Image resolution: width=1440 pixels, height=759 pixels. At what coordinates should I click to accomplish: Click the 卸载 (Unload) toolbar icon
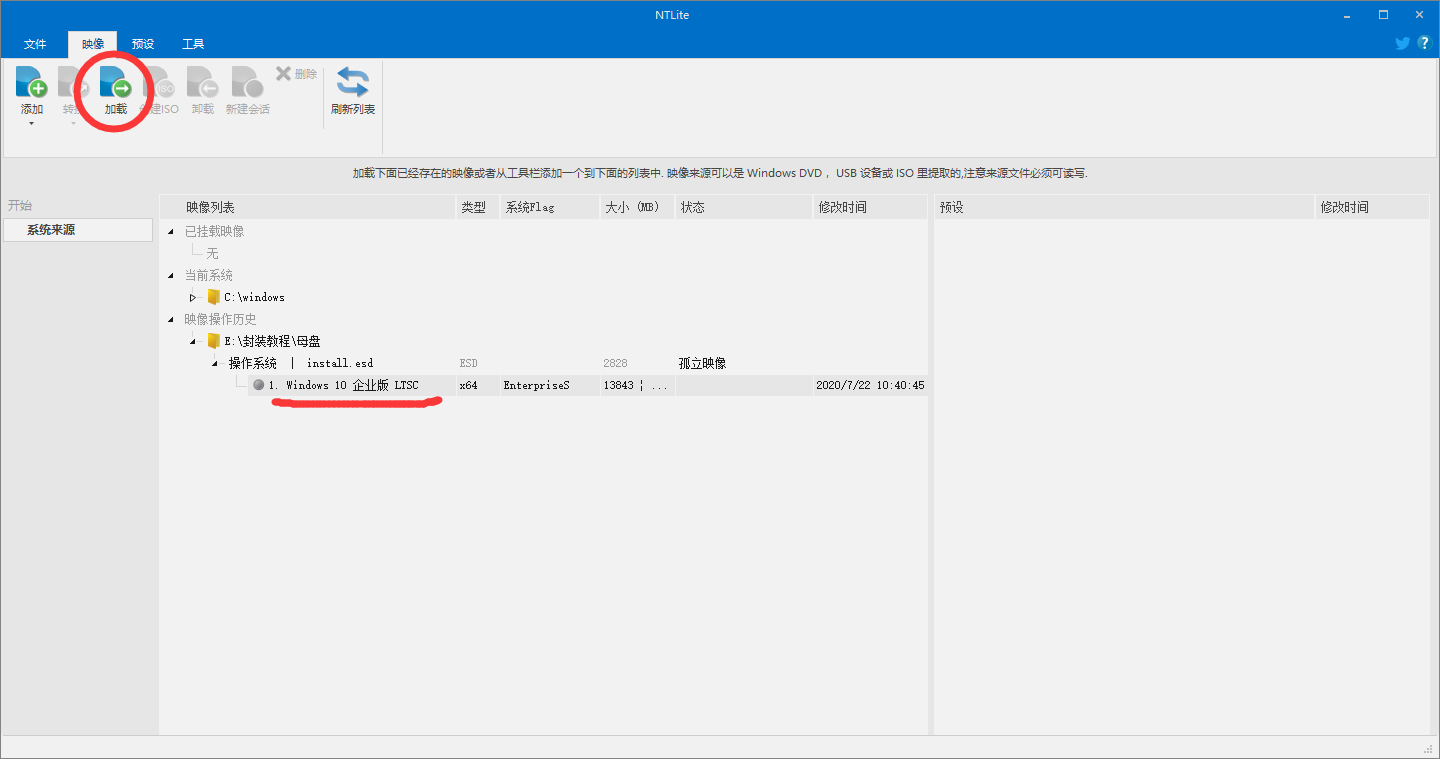pos(203,81)
